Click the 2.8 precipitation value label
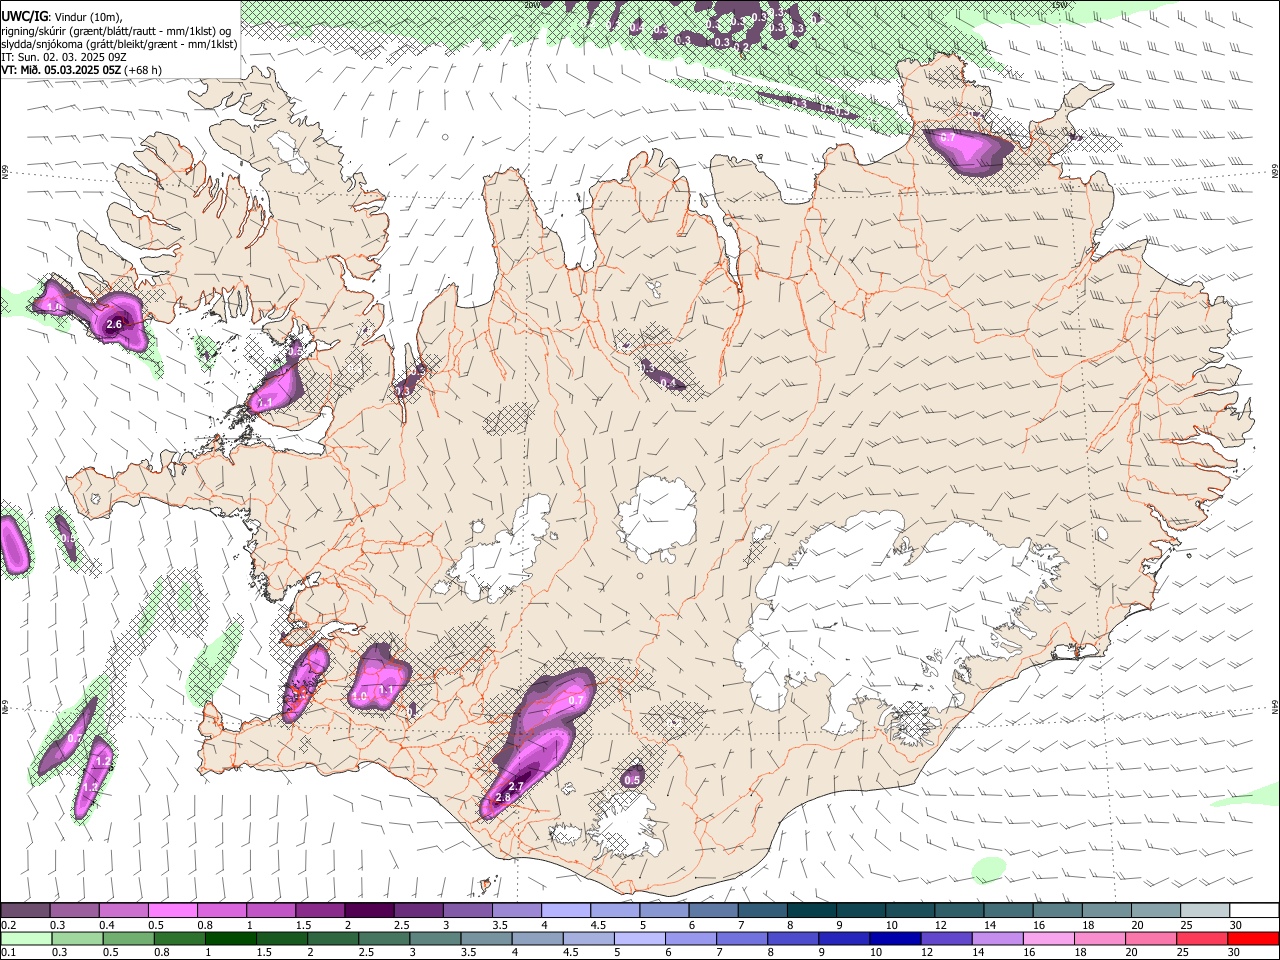 [502, 797]
